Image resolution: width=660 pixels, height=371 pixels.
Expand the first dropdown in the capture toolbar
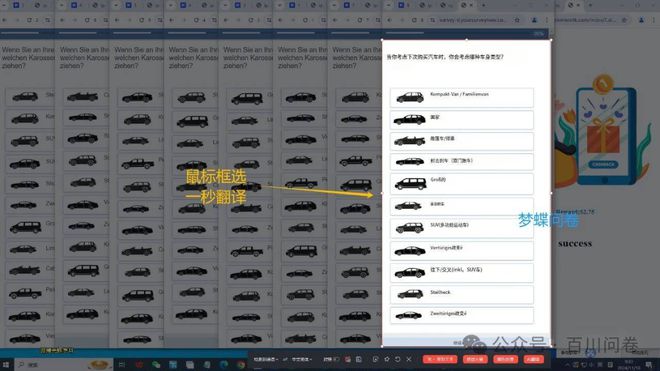(x=265, y=359)
